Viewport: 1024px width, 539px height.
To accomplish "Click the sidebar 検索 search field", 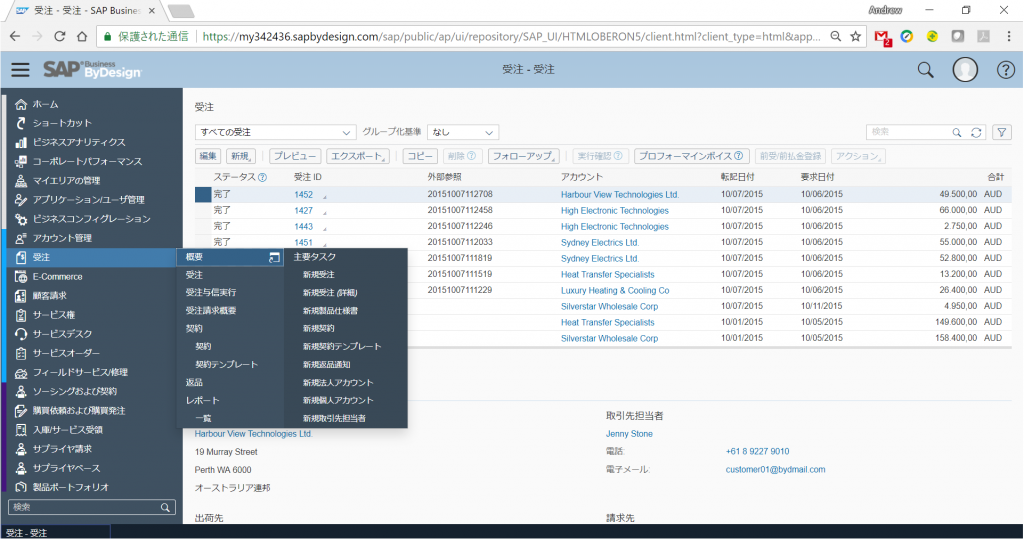I will [91, 507].
